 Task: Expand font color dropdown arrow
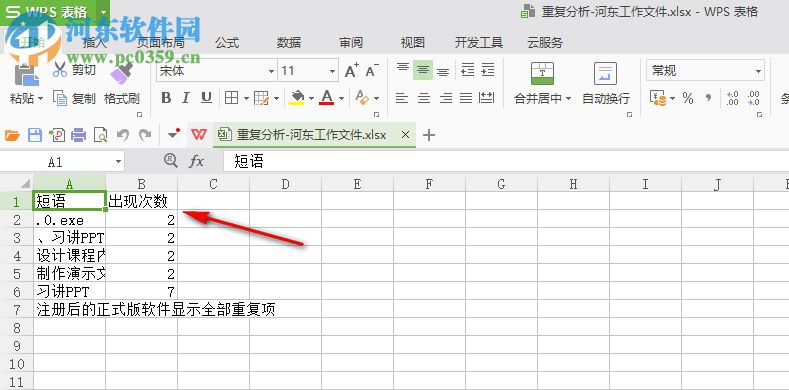point(341,98)
